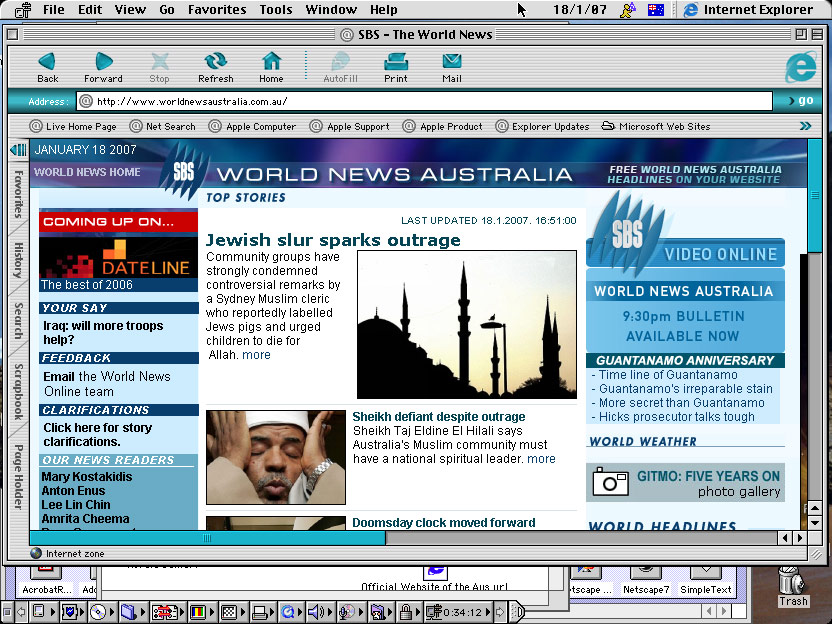Click the yellow running-figure menu bar icon
The width and height of the screenshot is (832, 624).
628,10
